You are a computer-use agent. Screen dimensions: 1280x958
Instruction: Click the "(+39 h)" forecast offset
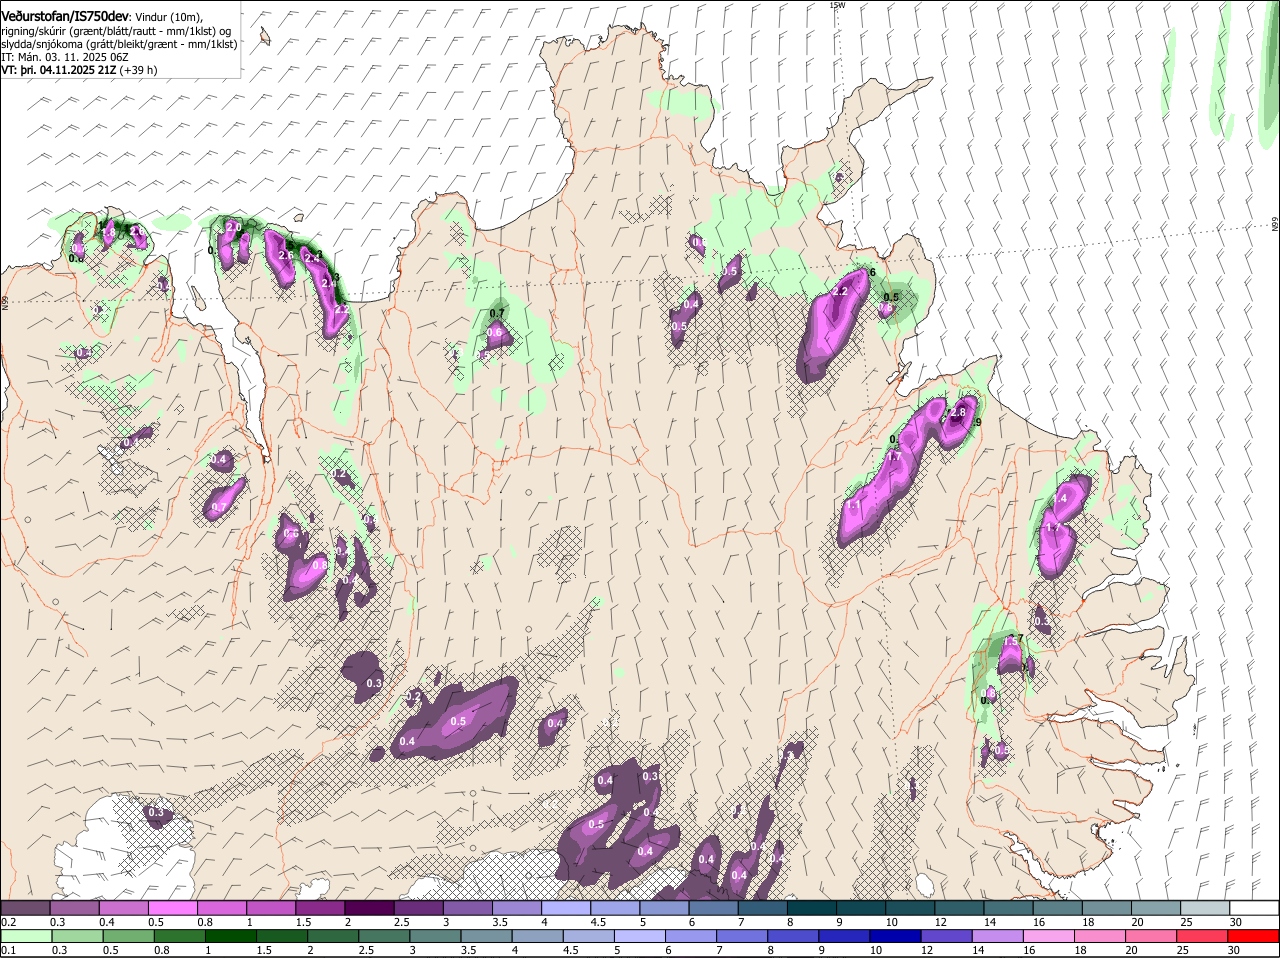[x=138, y=70]
